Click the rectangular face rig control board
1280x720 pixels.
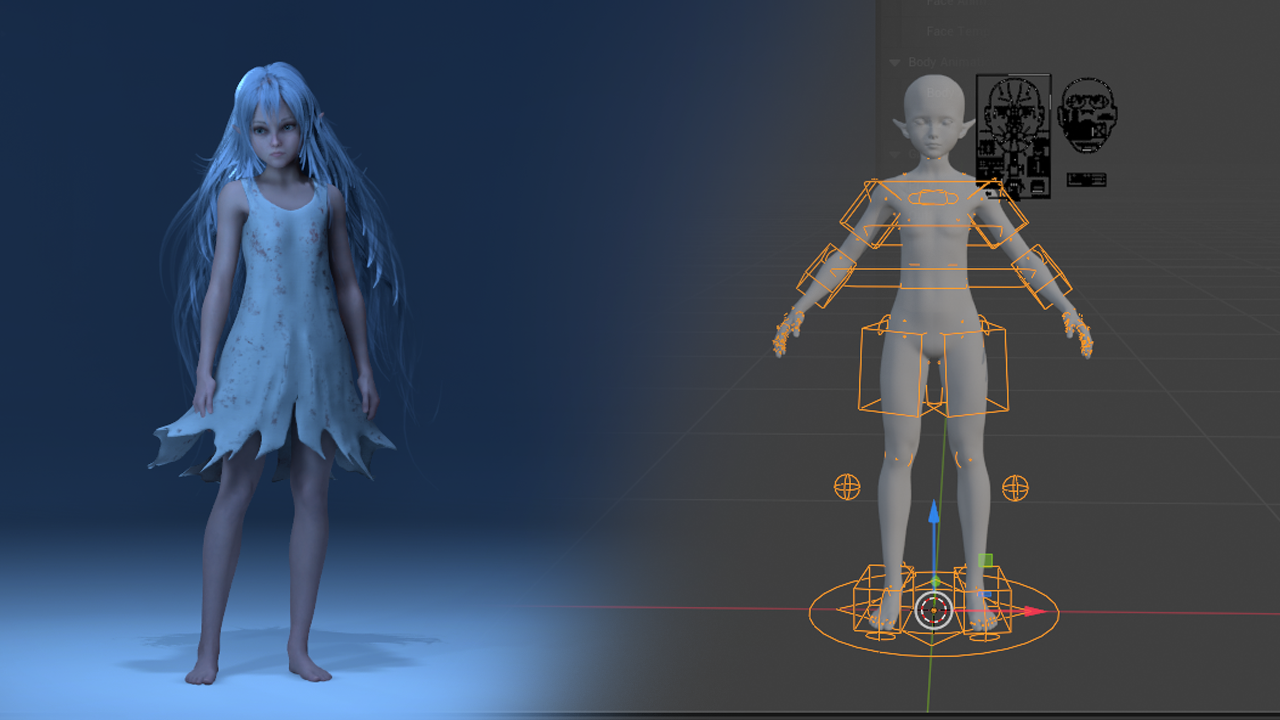(x=1013, y=136)
